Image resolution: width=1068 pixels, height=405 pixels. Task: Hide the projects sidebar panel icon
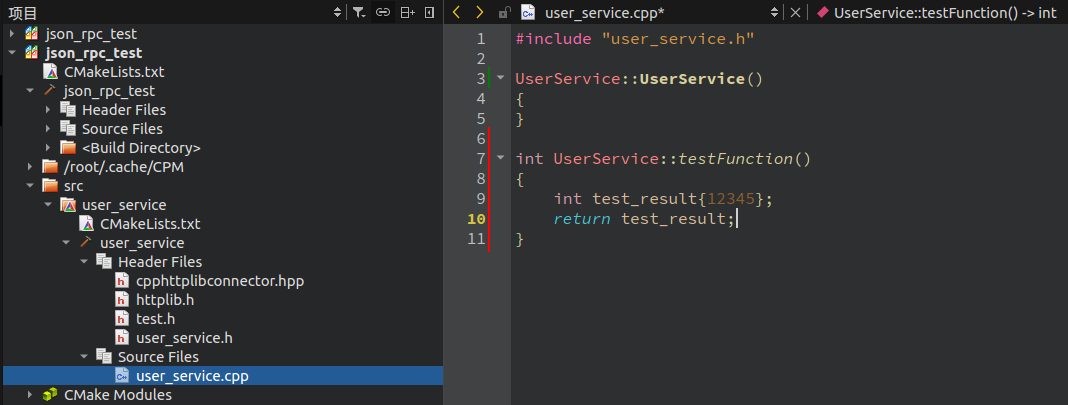tap(429, 12)
